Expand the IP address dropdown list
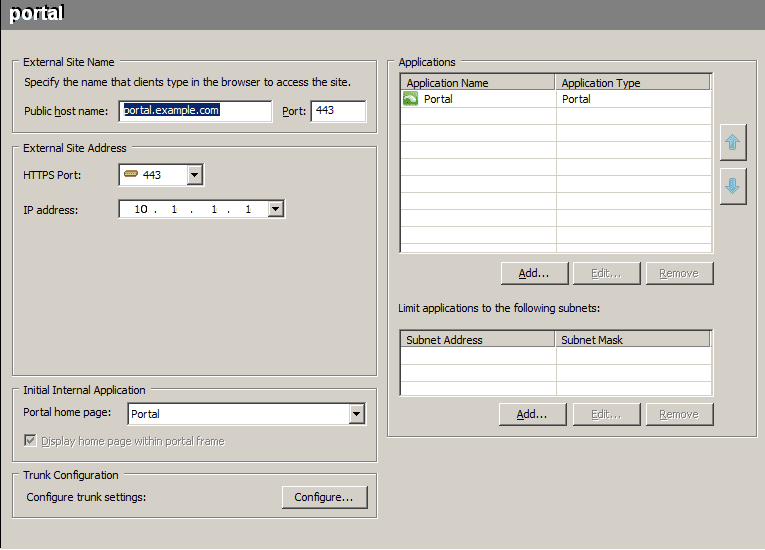765x550 pixels. point(276,209)
